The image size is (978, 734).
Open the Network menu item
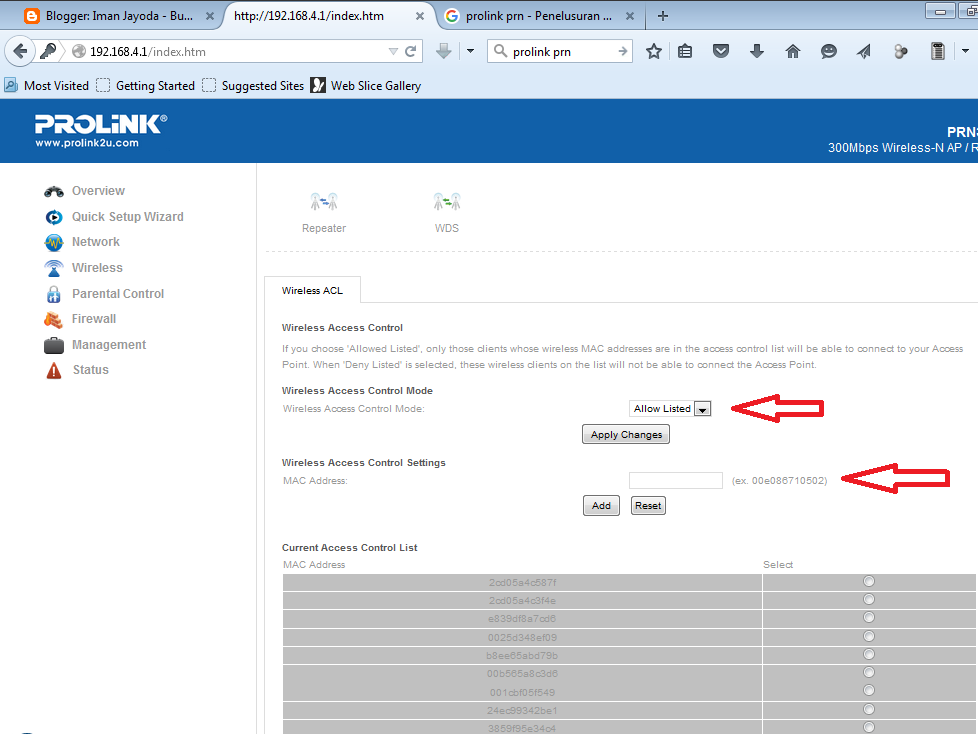[95, 242]
